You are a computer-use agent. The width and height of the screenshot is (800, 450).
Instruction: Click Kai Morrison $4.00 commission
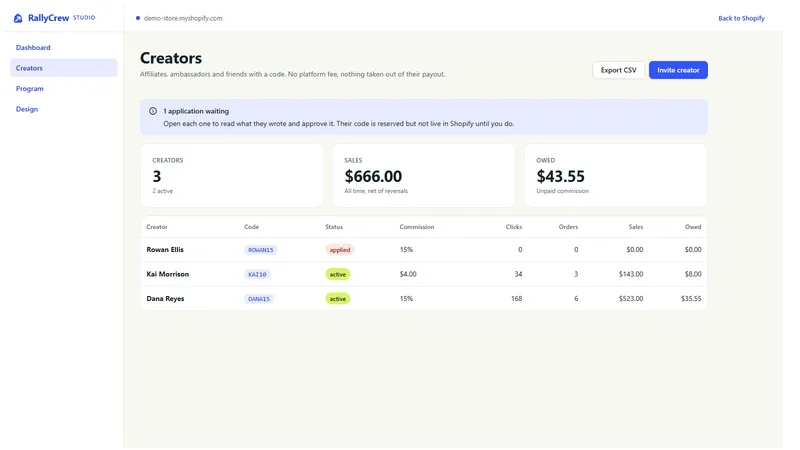[x=408, y=274]
